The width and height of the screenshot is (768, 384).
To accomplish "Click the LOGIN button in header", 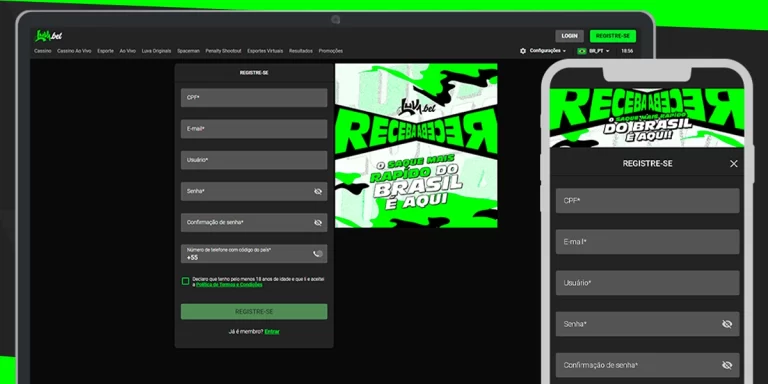I will (x=569, y=36).
